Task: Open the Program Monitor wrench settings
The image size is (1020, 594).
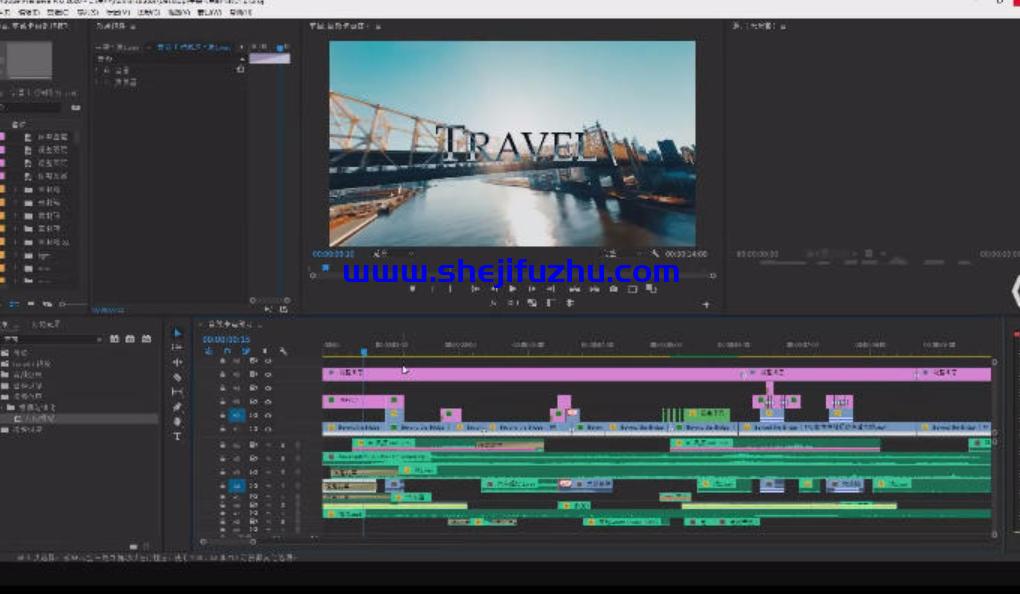Action: tap(655, 254)
